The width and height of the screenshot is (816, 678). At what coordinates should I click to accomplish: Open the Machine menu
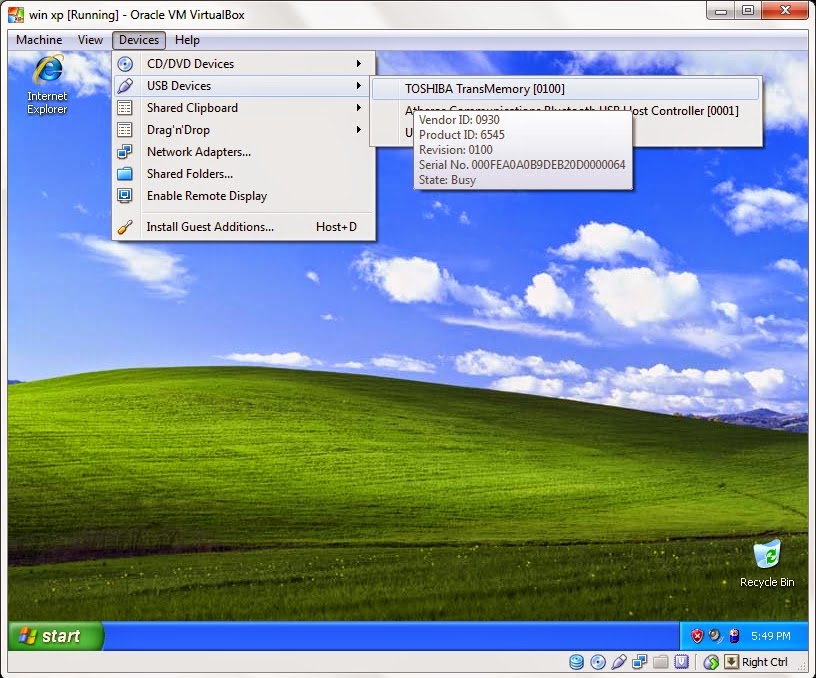pyautogui.click(x=39, y=40)
